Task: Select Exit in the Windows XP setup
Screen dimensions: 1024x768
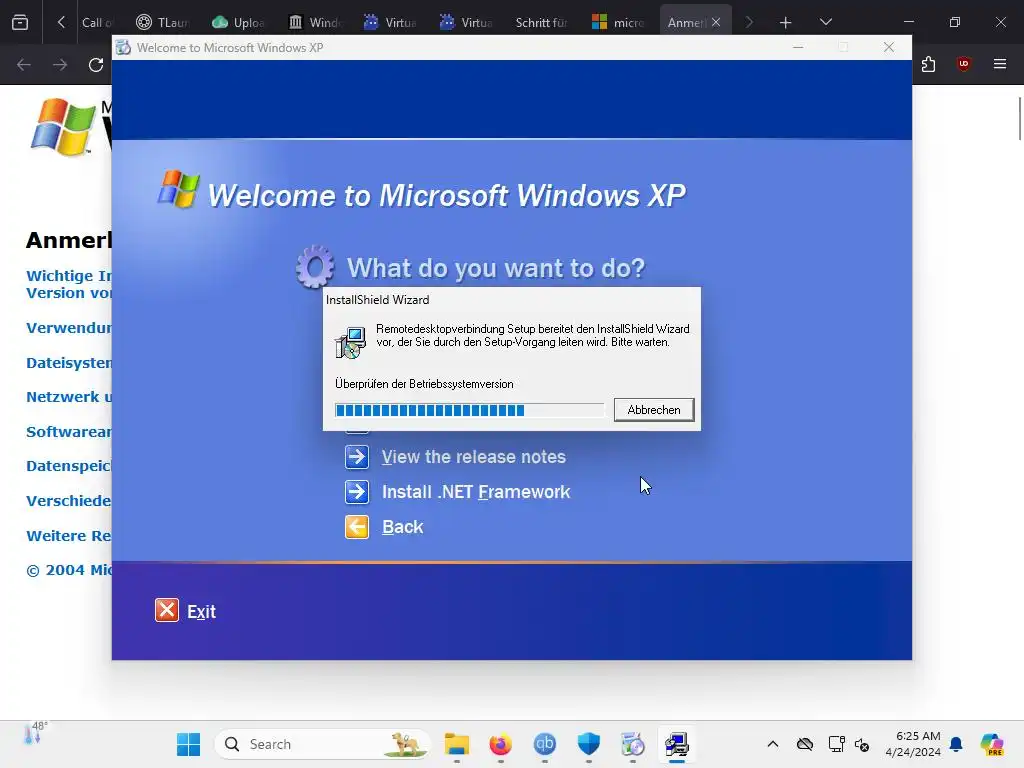Action: 201,612
